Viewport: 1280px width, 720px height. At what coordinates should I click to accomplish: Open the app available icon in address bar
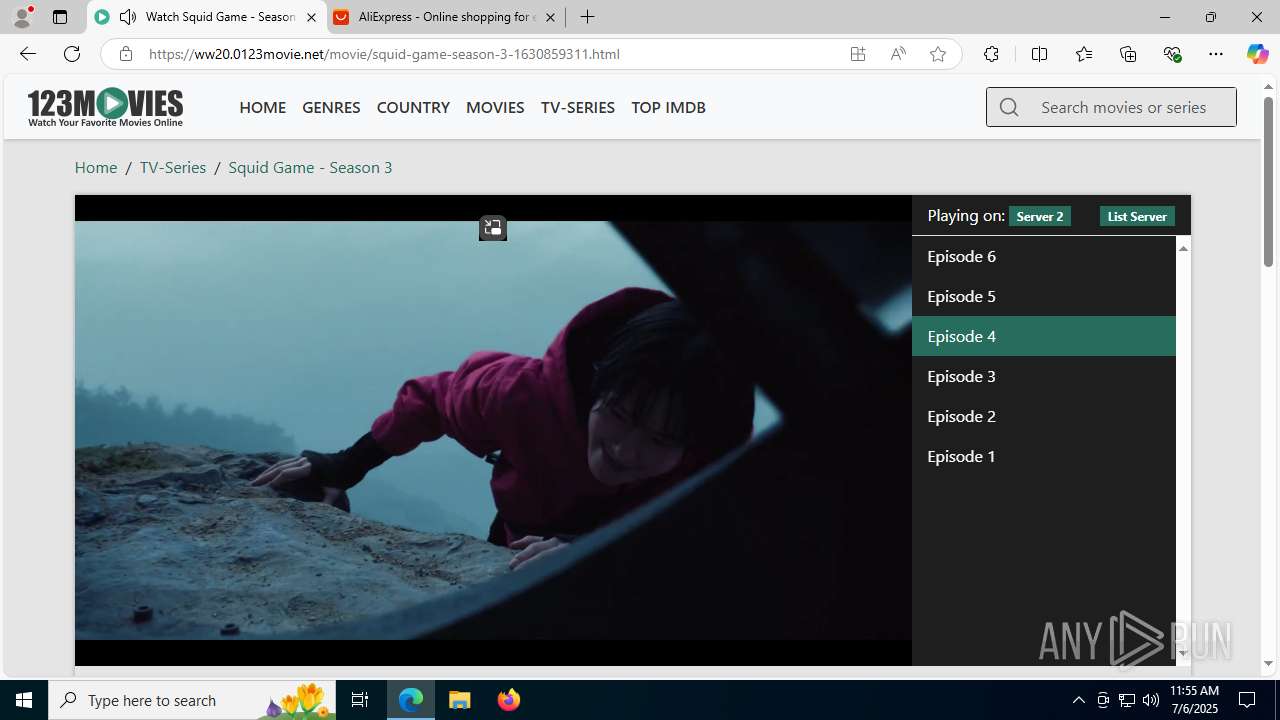[x=858, y=54]
